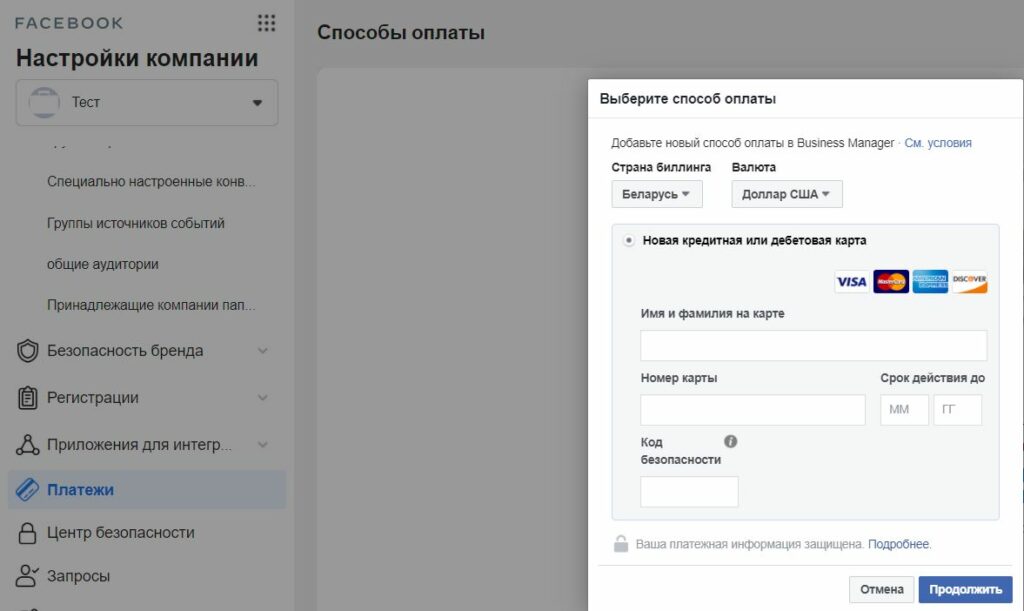Viewport: 1024px width, 611px height.
Task: Open Безопасность бренда sidebar label
Action: tap(125, 351)
